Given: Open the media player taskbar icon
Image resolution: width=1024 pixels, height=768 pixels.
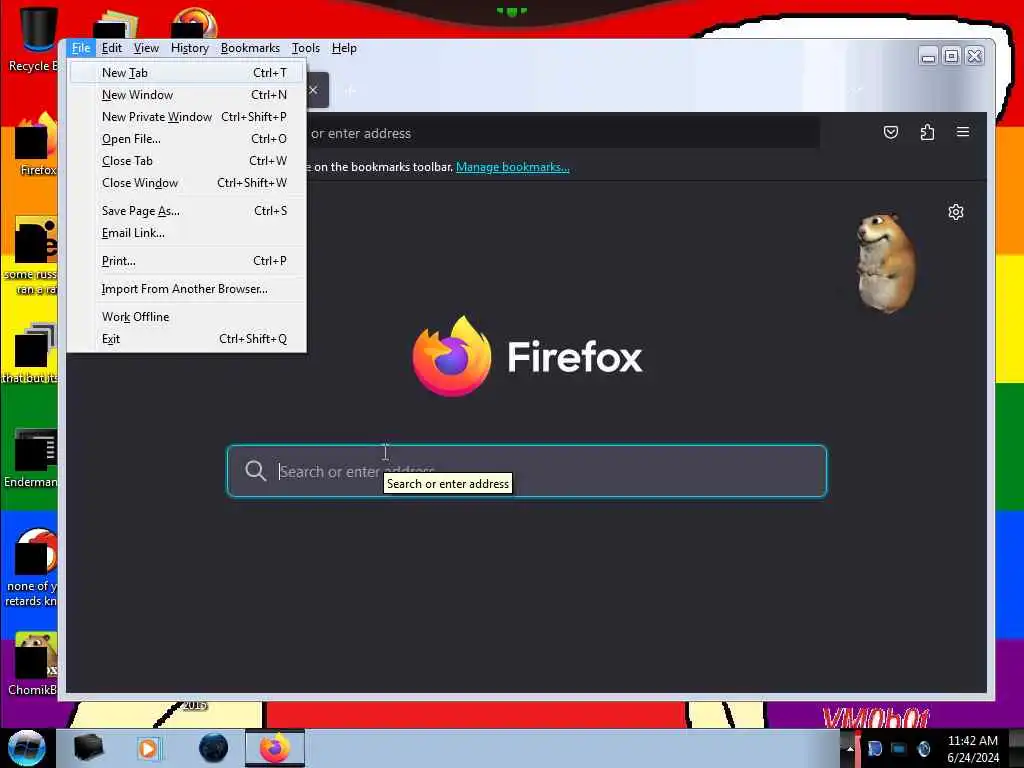Looking at the screenshot, I should (x=148, y=748).
